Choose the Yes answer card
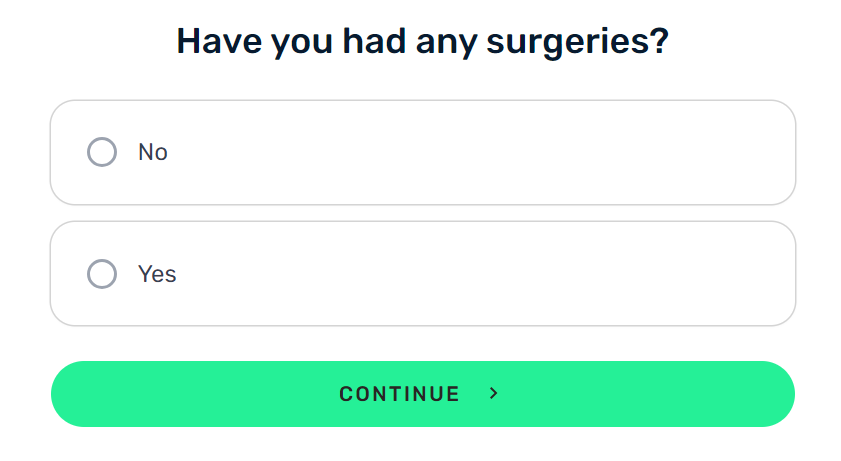841x461 pixels. coord(423,273)
